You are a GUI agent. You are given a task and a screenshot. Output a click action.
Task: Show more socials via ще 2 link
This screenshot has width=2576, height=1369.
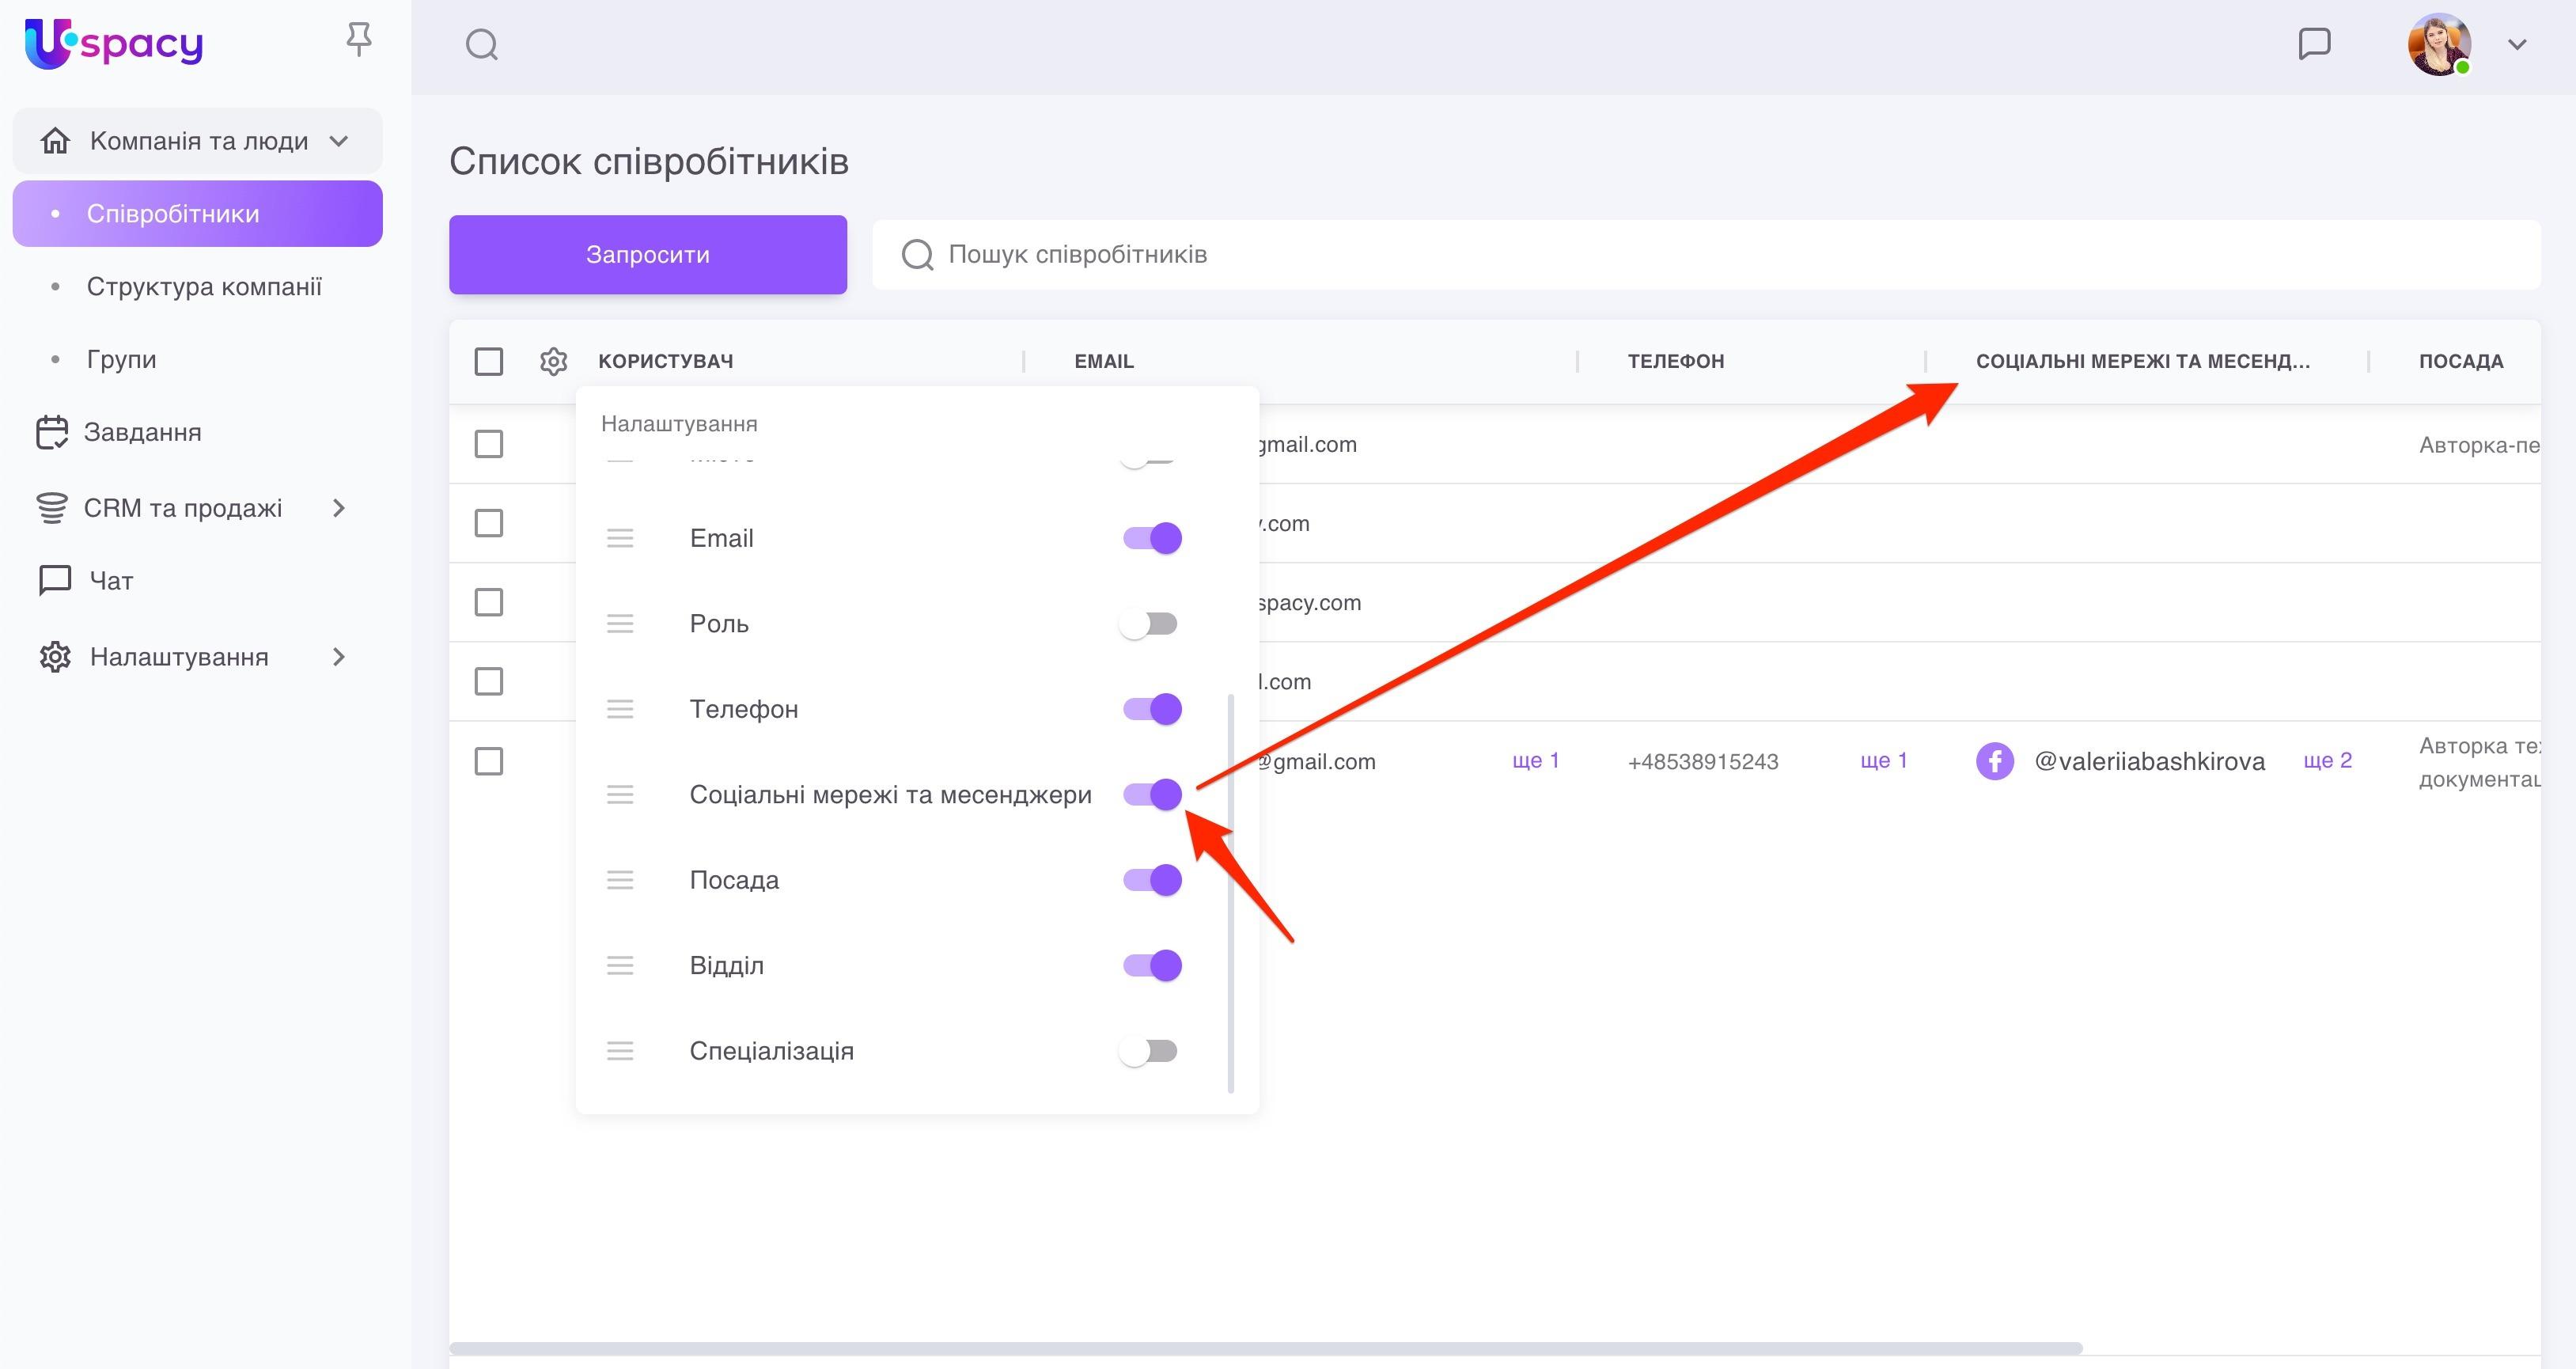pos(2327,761)
